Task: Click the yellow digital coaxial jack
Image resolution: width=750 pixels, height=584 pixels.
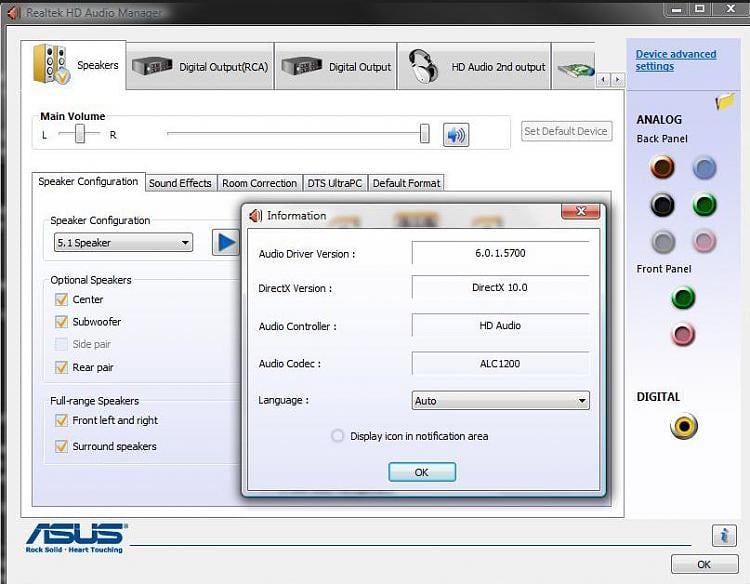Action: tap(684, 426)
